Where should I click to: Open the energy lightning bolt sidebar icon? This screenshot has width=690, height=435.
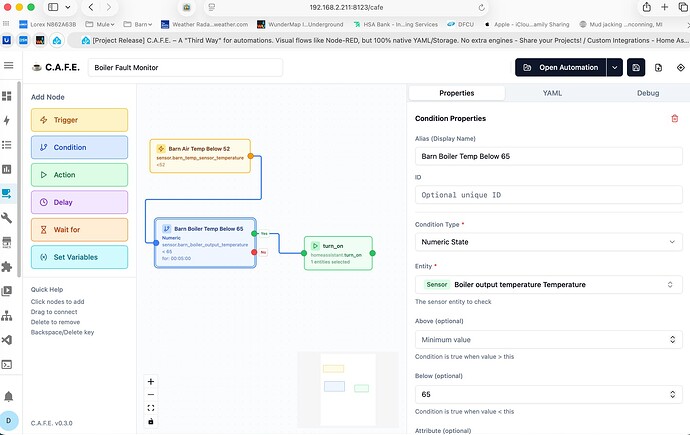tap(7, 121)
